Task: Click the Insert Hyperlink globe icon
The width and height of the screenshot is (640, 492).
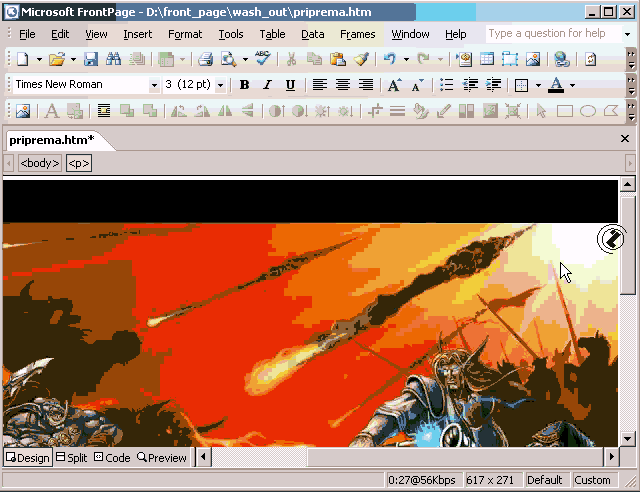Action: 561,60
